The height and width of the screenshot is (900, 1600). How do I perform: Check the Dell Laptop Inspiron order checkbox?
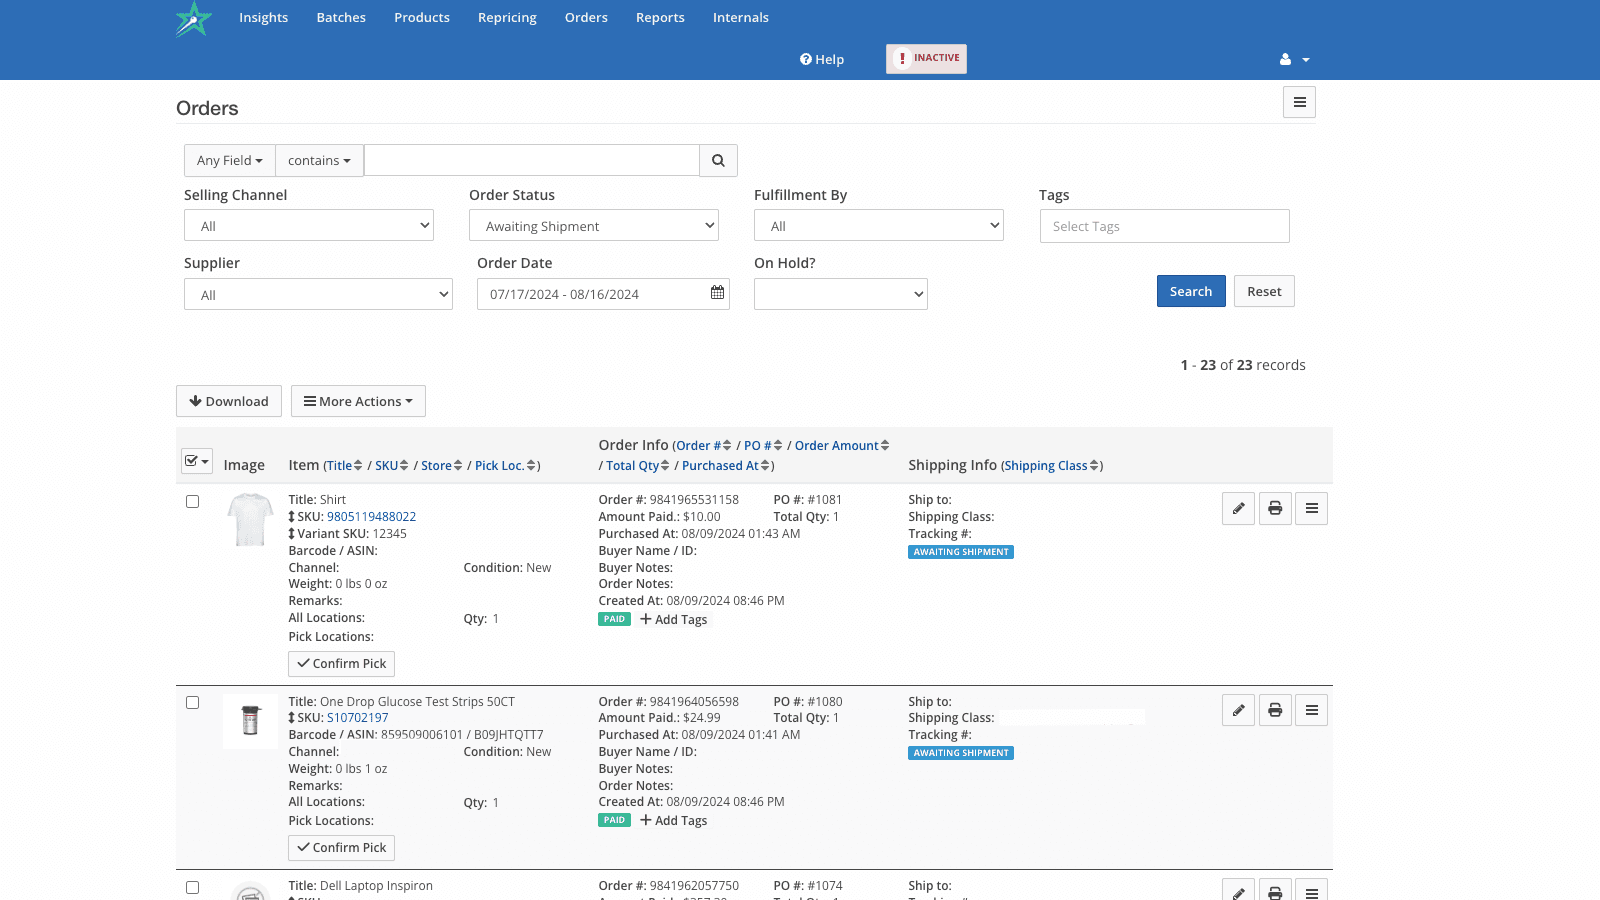point(193,887)
